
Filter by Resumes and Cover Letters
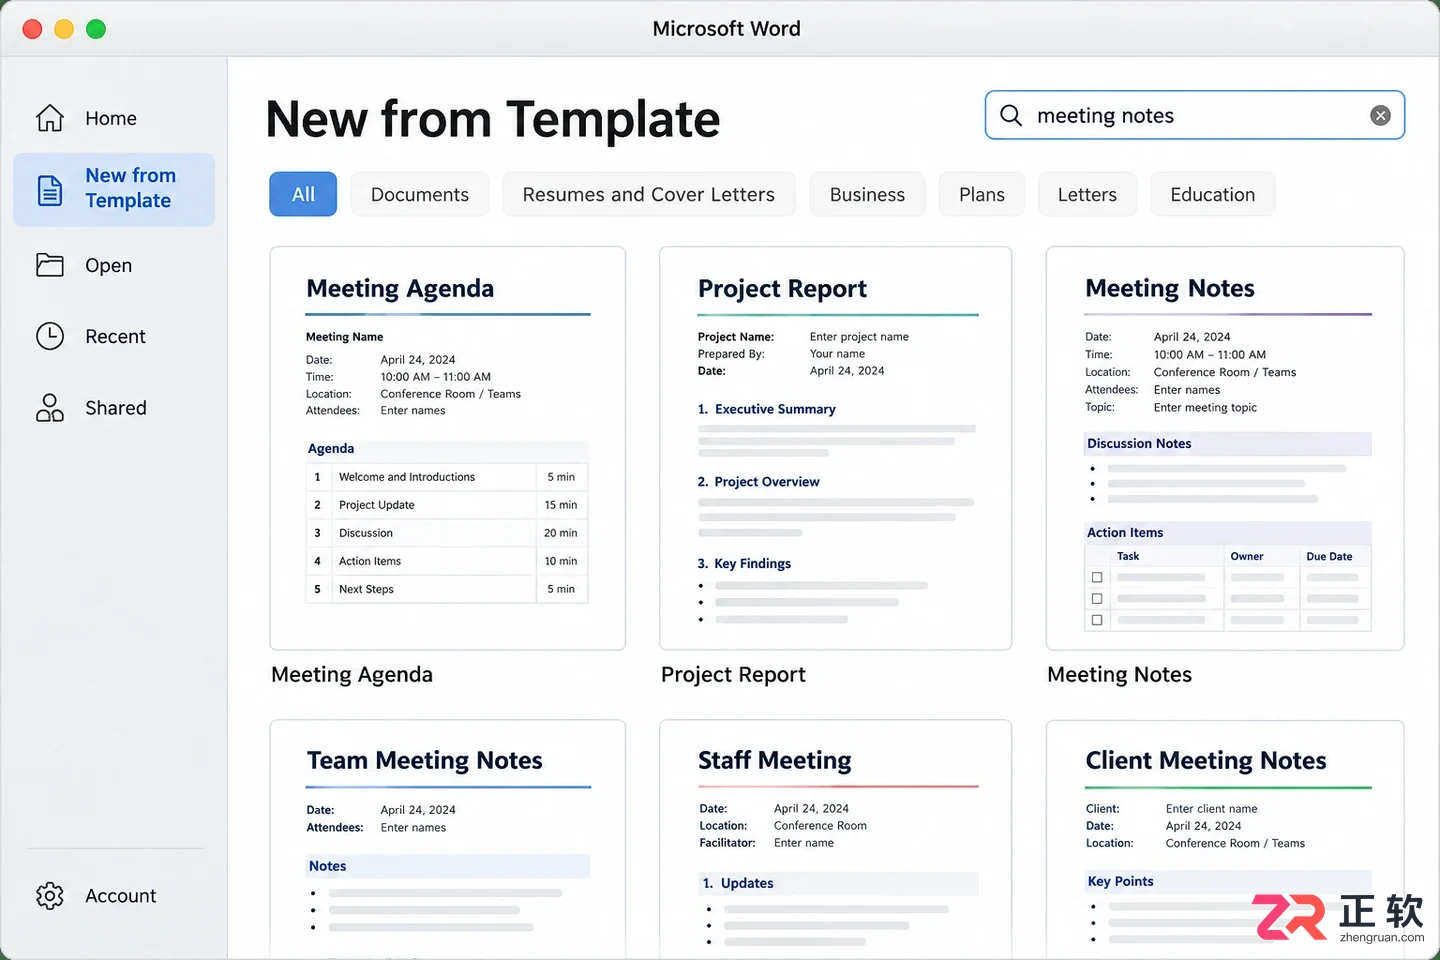[649, 194]
